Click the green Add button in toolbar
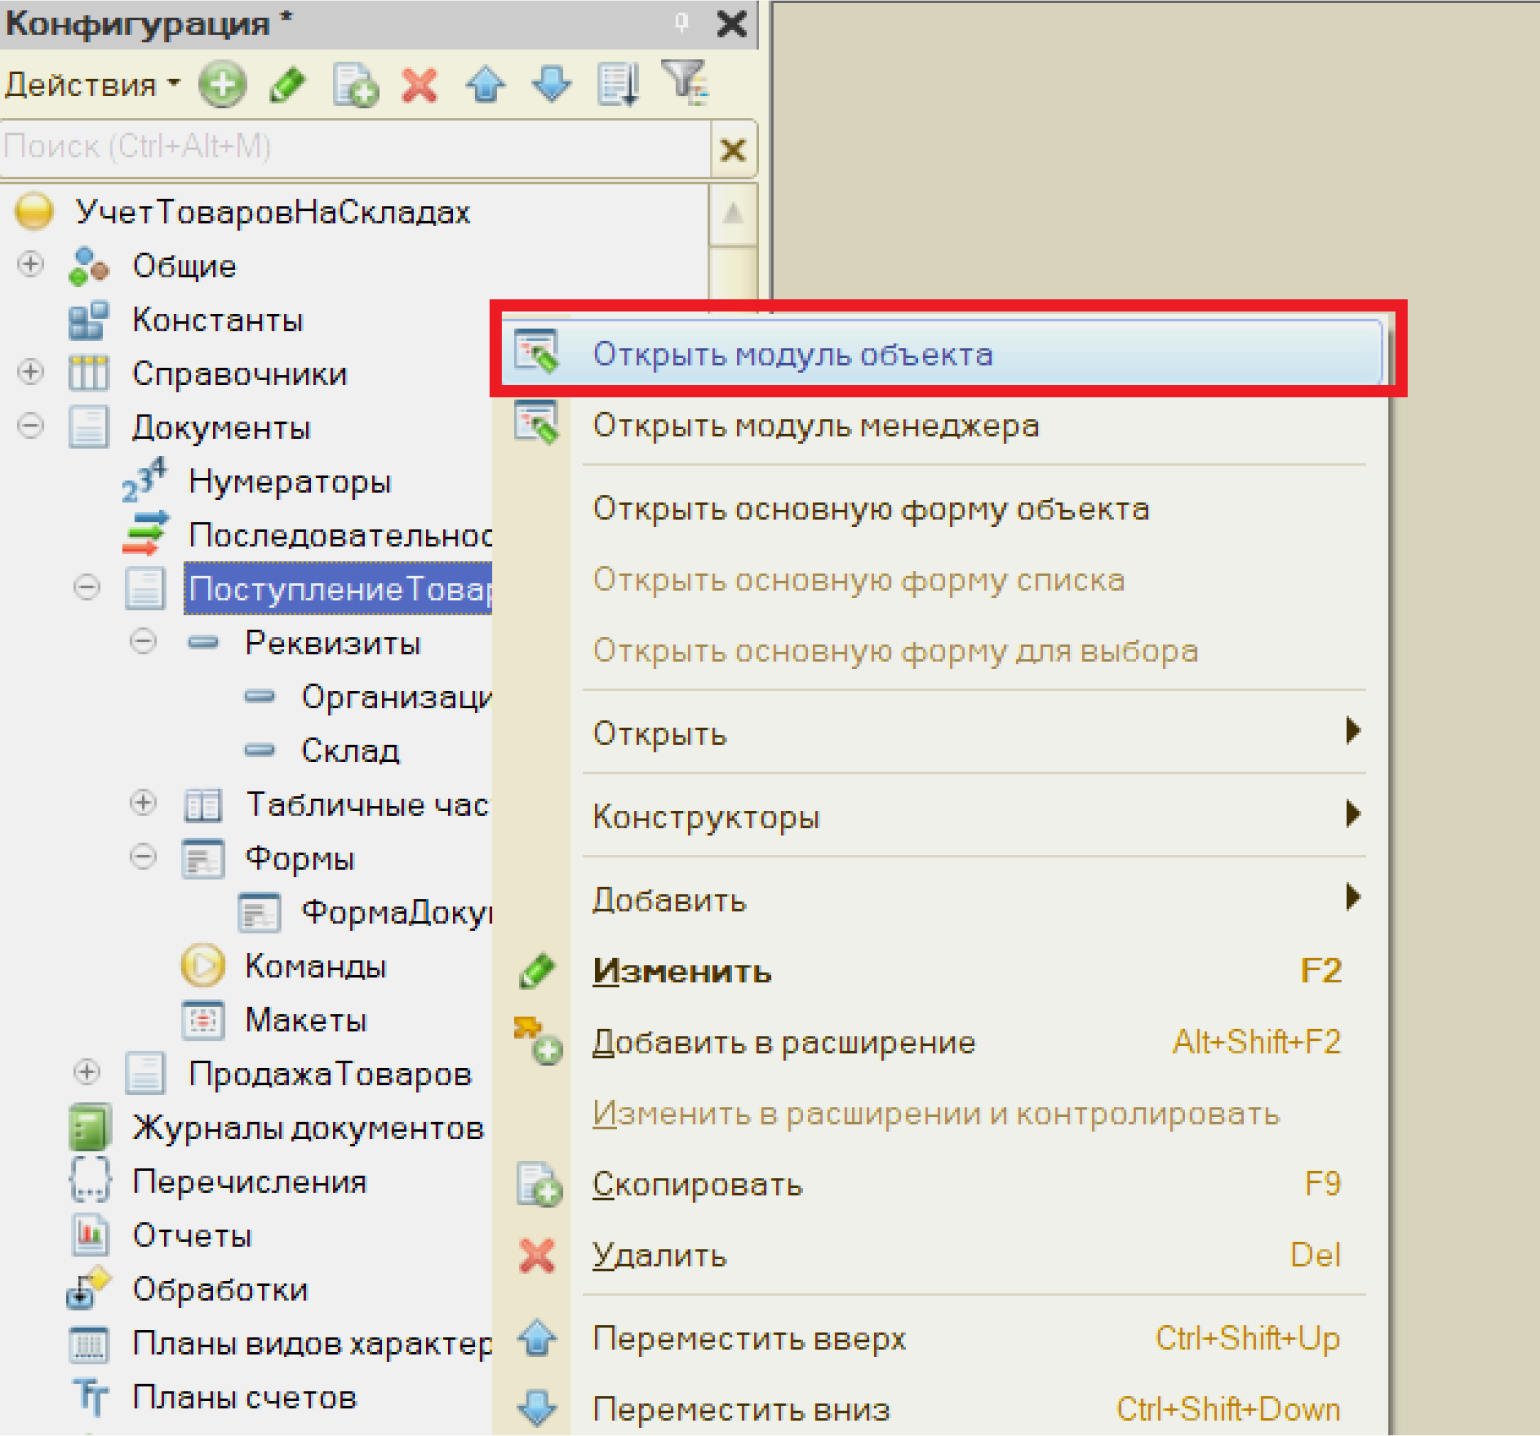 tap(221, 85)
